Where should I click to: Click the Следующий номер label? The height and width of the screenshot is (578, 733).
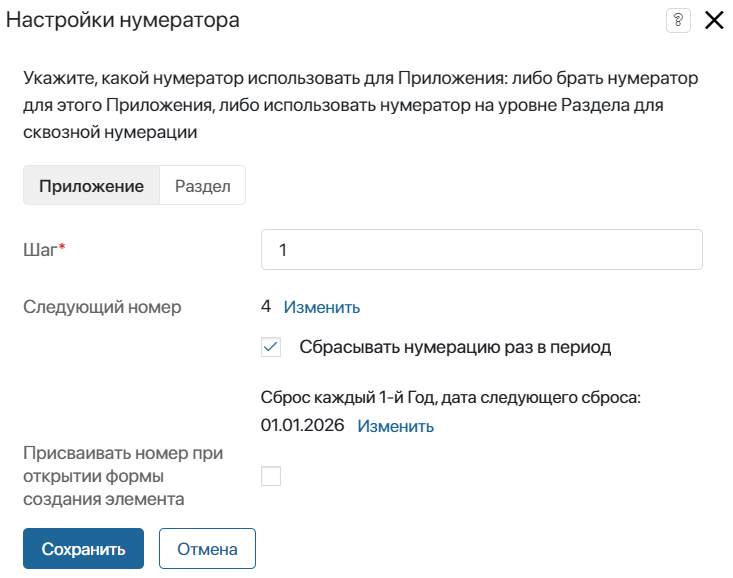tap(102, 307)
